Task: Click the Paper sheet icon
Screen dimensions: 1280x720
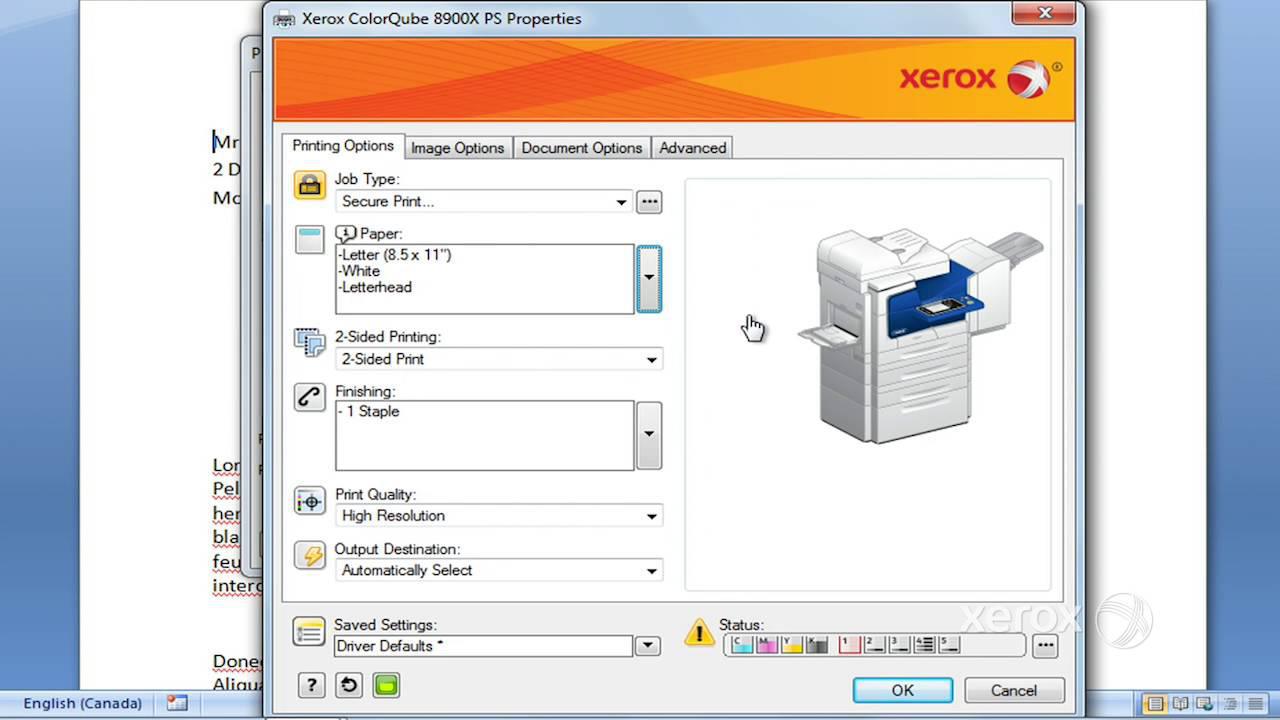Action: [310, 240]
